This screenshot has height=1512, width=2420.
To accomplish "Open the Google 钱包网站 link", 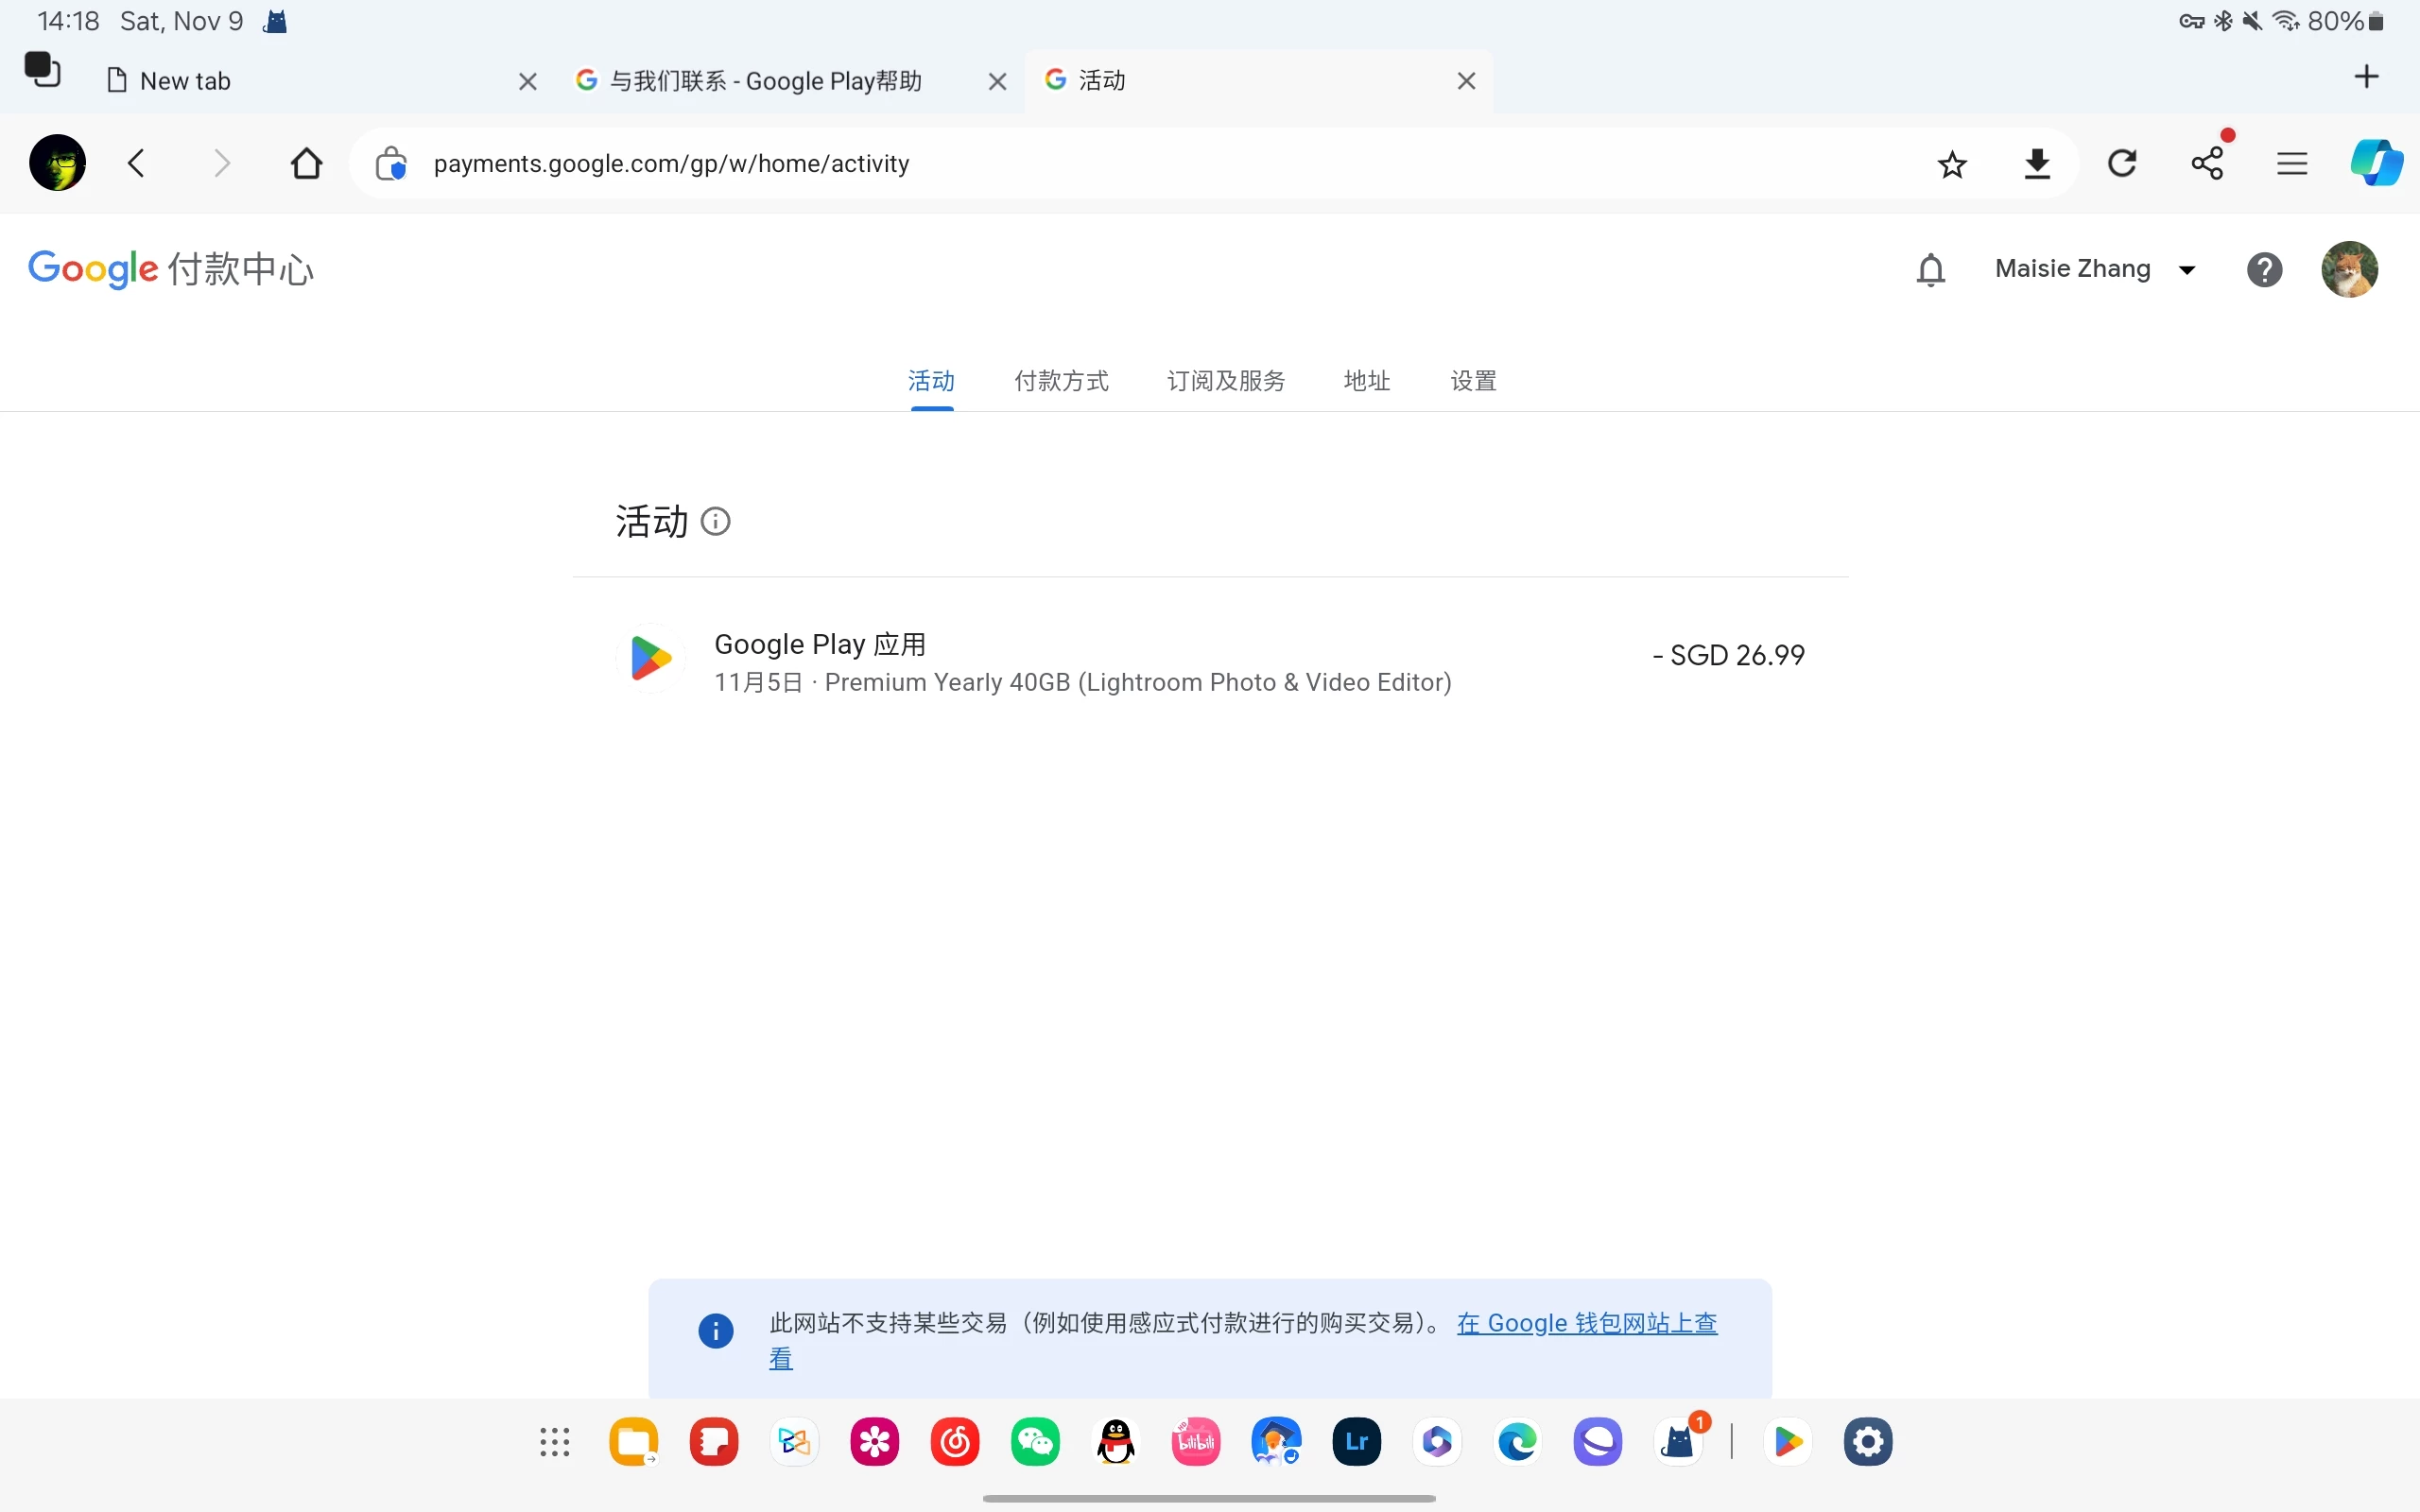I will pyautogui.click(x=1586, y=1323).
